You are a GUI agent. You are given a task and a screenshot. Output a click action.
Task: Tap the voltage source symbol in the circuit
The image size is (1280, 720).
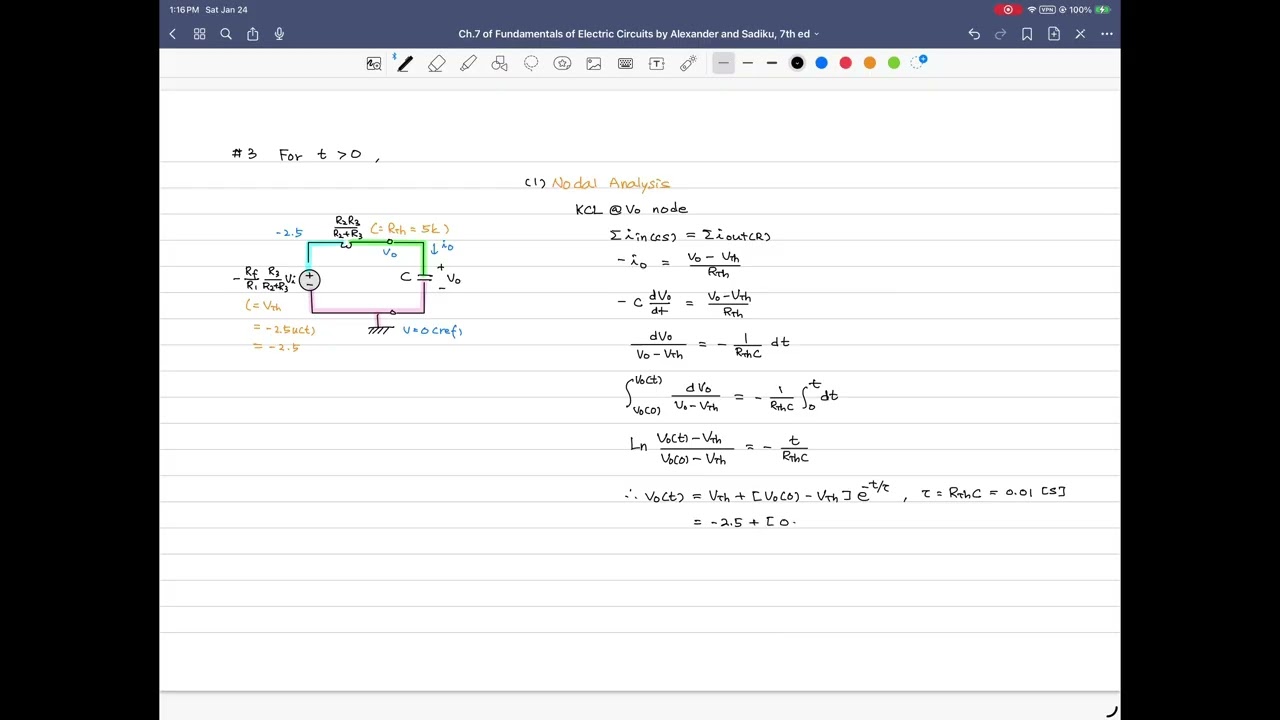[x=310, y=280]
